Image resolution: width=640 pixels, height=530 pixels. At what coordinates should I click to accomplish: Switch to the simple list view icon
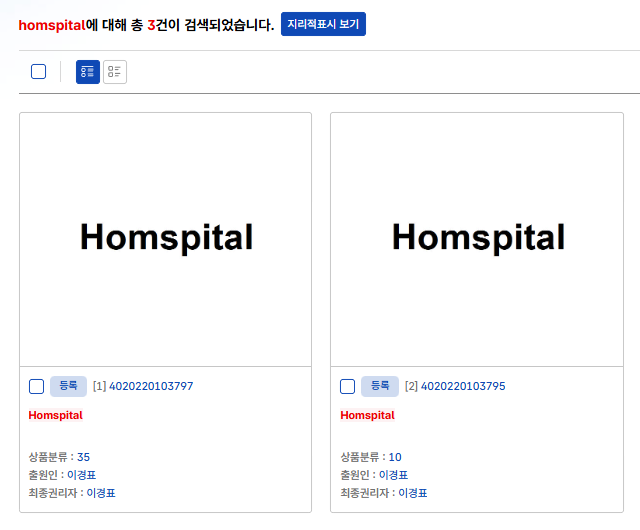[x=115, y=72]
